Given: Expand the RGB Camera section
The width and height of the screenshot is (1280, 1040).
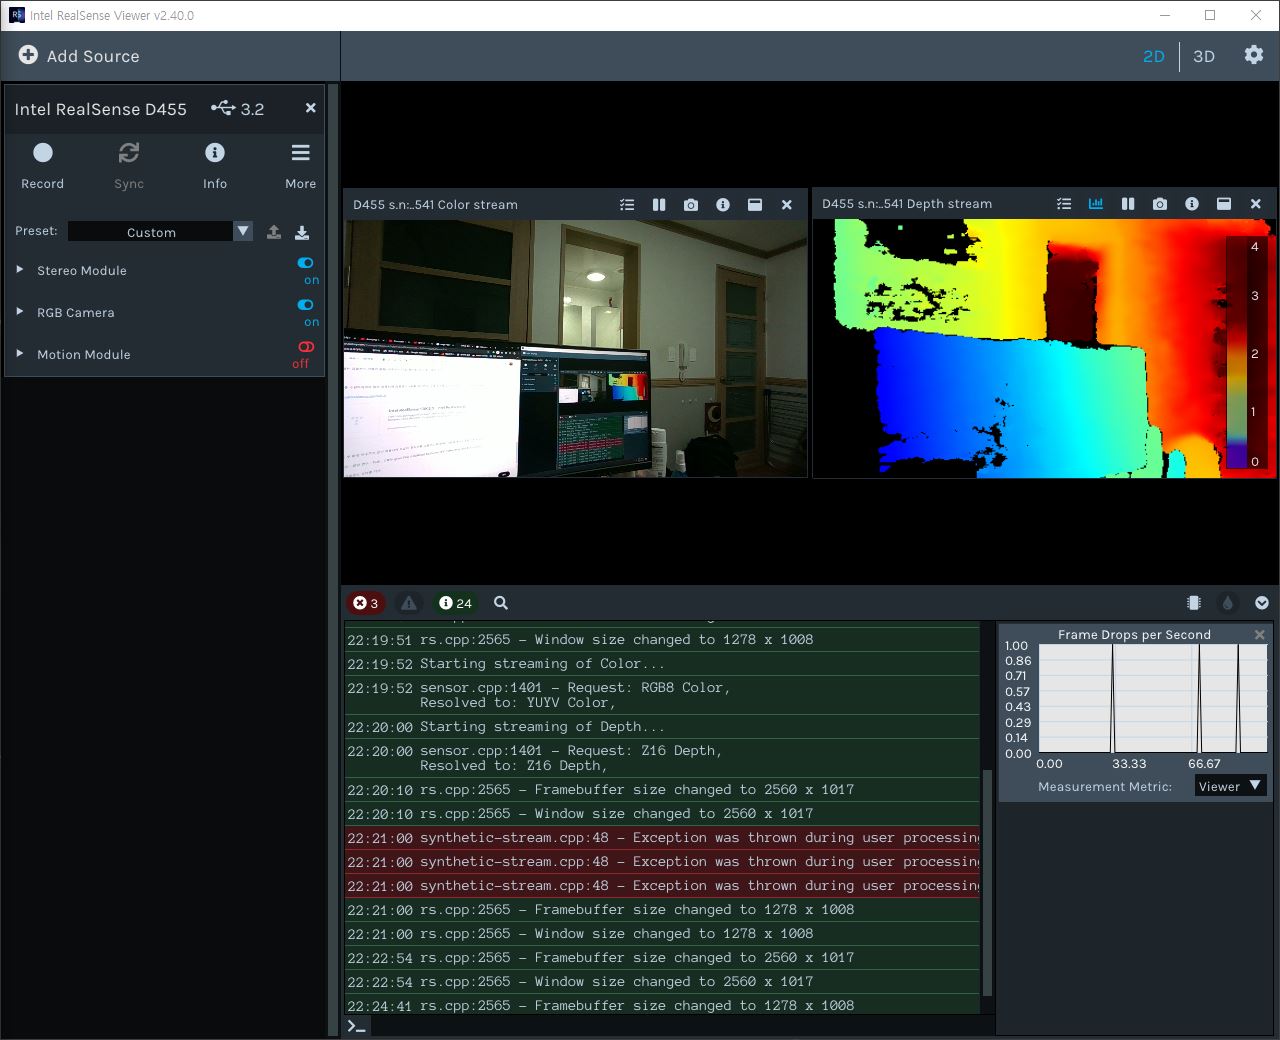Looking at the screenshot, I should (20, 312).
